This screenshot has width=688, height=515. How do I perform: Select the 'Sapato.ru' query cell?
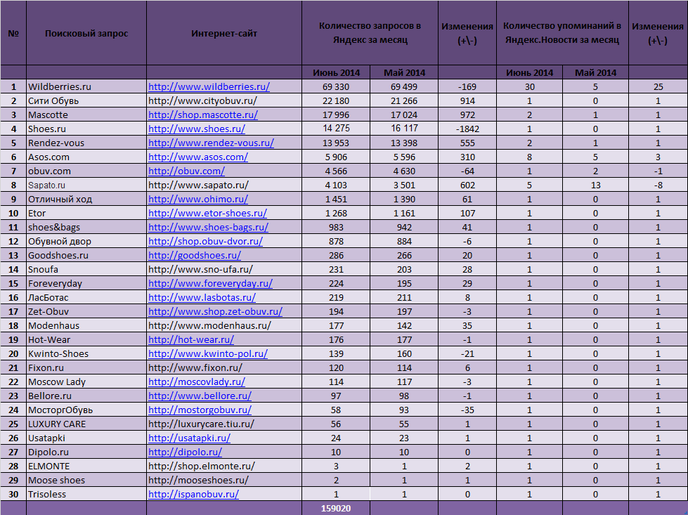(86, 185)
